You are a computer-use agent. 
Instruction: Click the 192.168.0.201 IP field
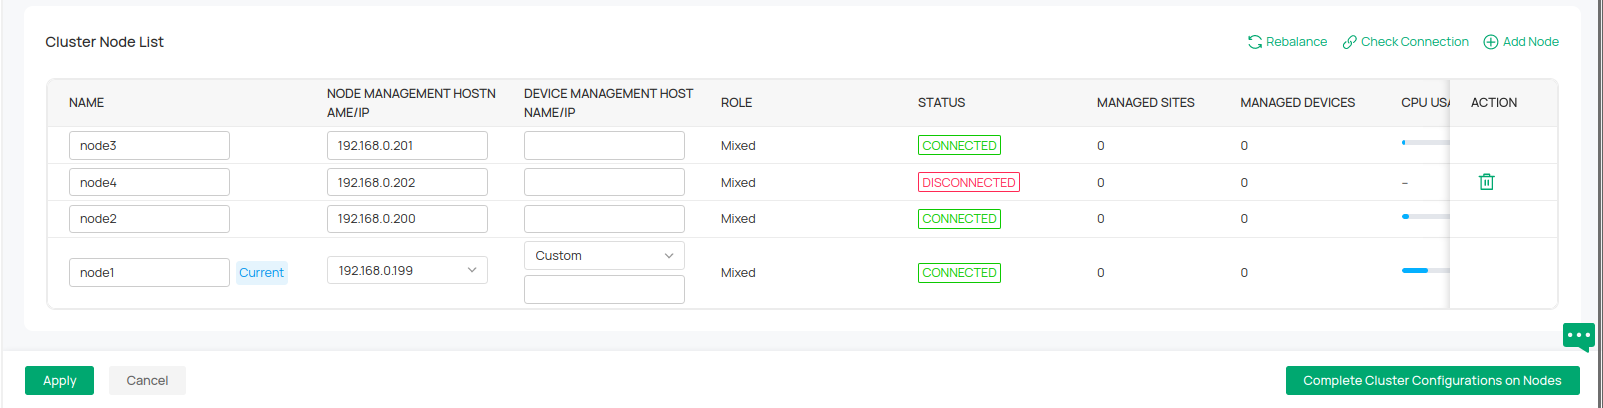click(x=407, y=146)
